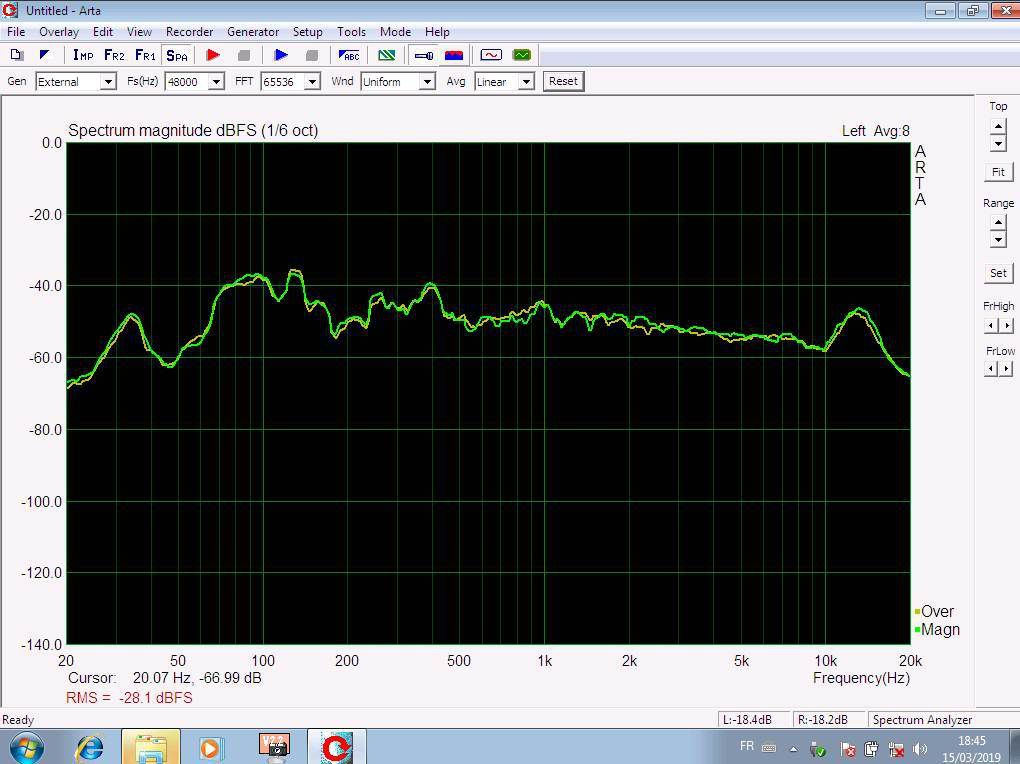Click the 'Spectrum Analyzer' status bar text

click(922, 720)
